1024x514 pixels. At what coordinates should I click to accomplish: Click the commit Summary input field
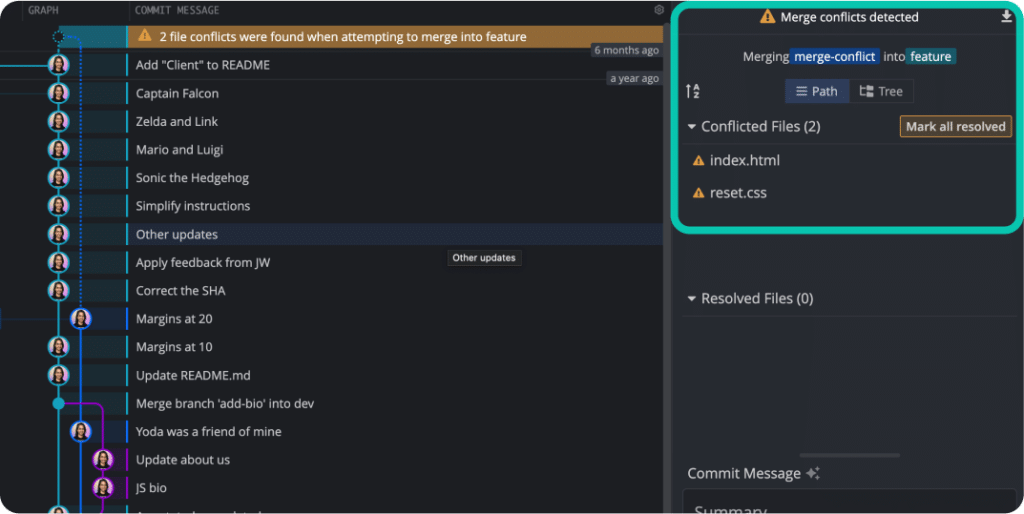pyautogui.click(x=849, y=503)
